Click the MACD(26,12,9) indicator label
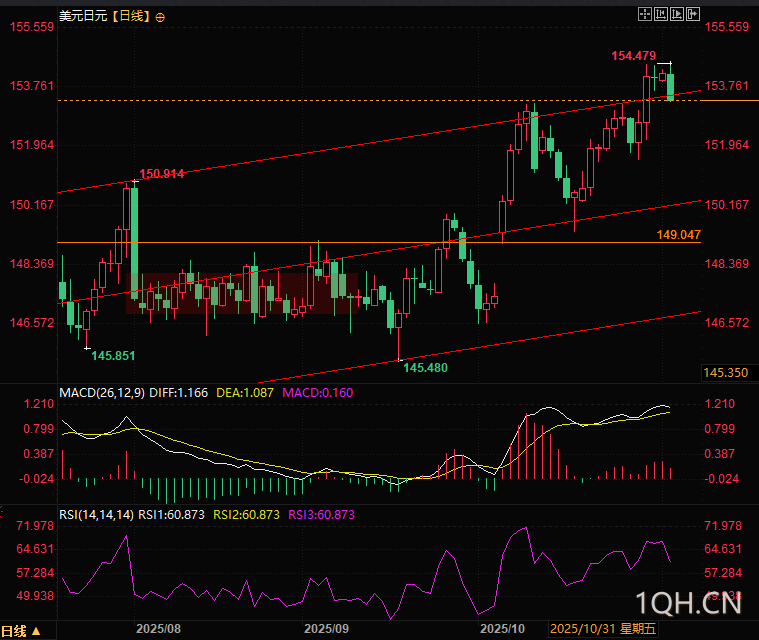Screen dimensions: 759x640 click(x=102, y=393)
